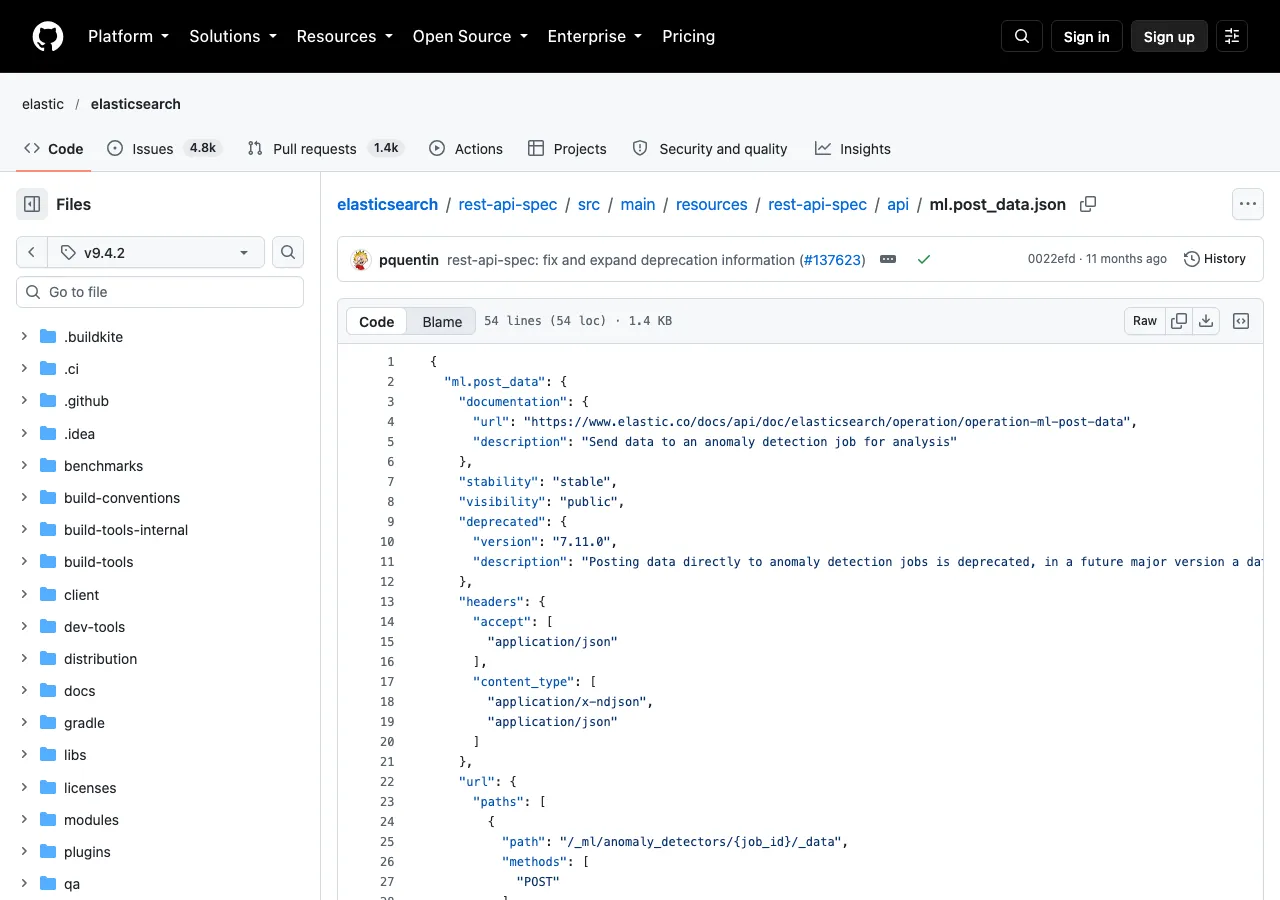This screenshot has width=1280, height=900.
Task: Open pull request #137623 link
Action: click(x=832, y=259)
